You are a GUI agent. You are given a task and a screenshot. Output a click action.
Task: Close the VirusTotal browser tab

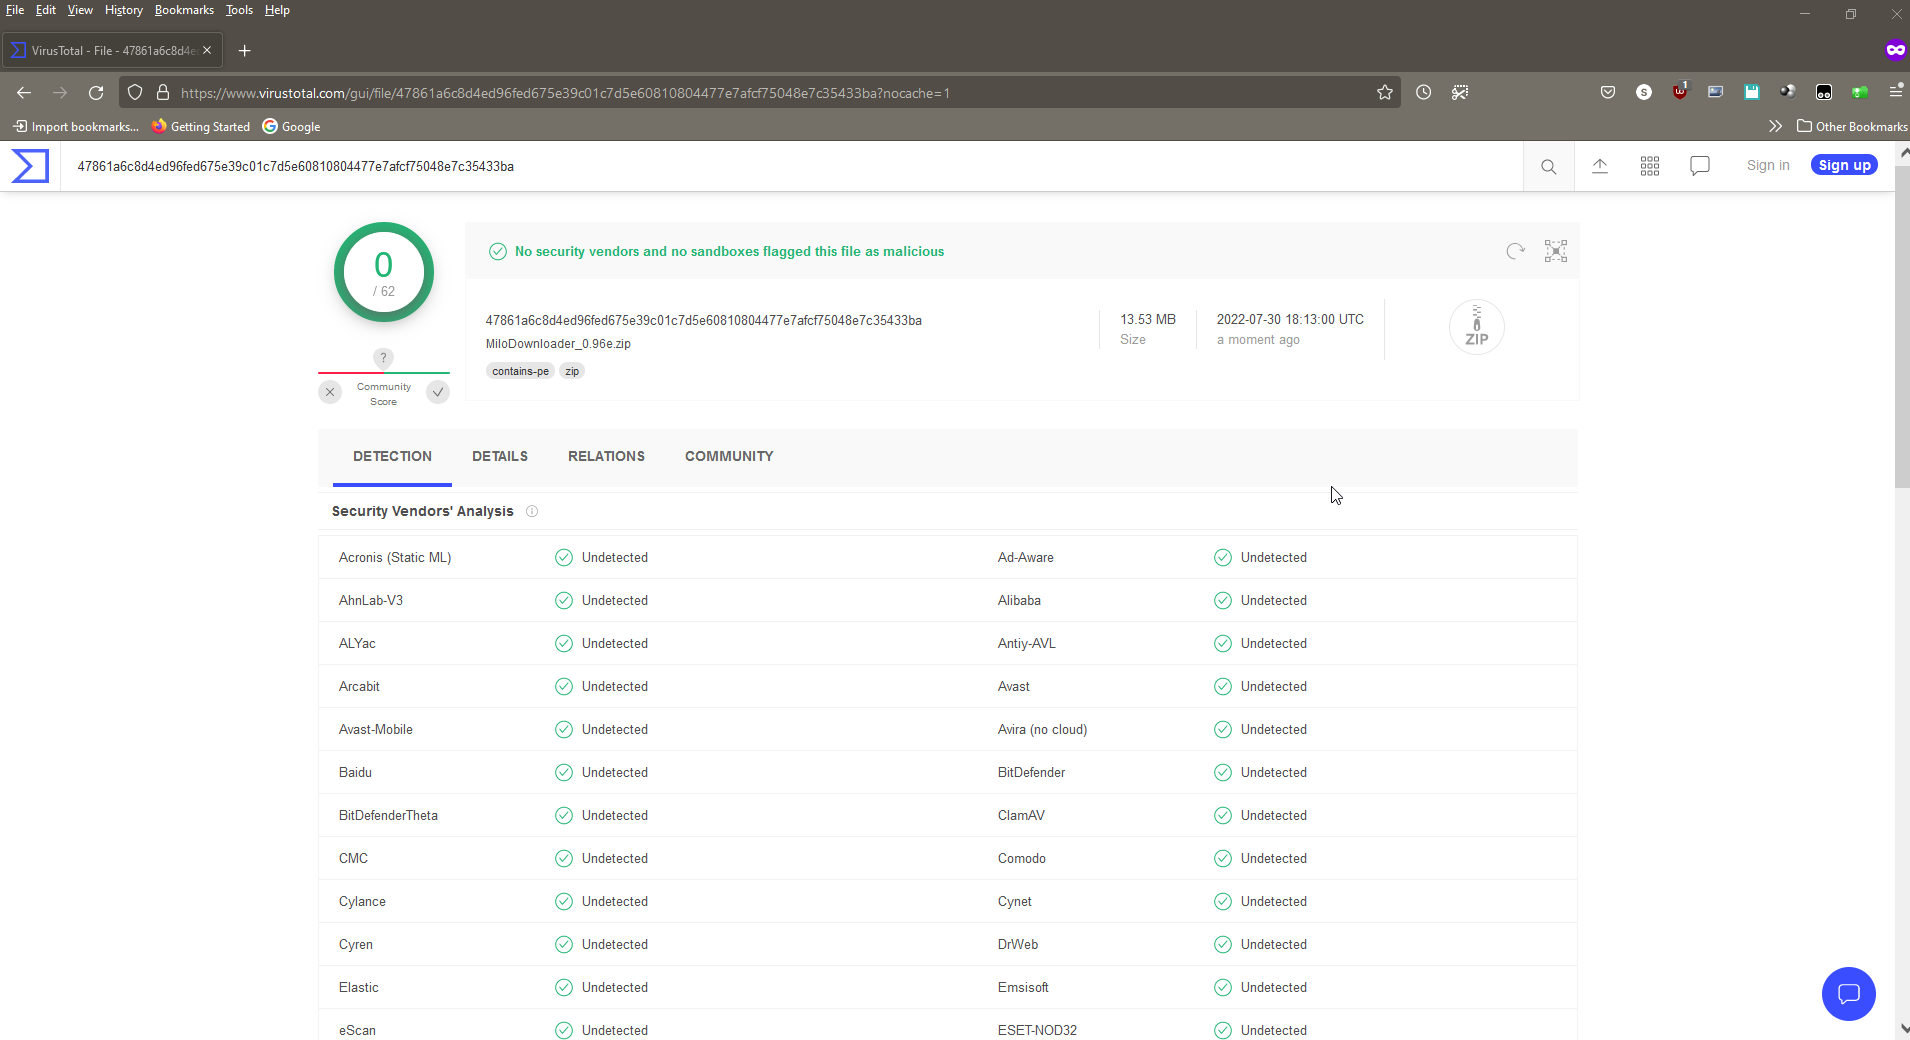pos(207,50)
